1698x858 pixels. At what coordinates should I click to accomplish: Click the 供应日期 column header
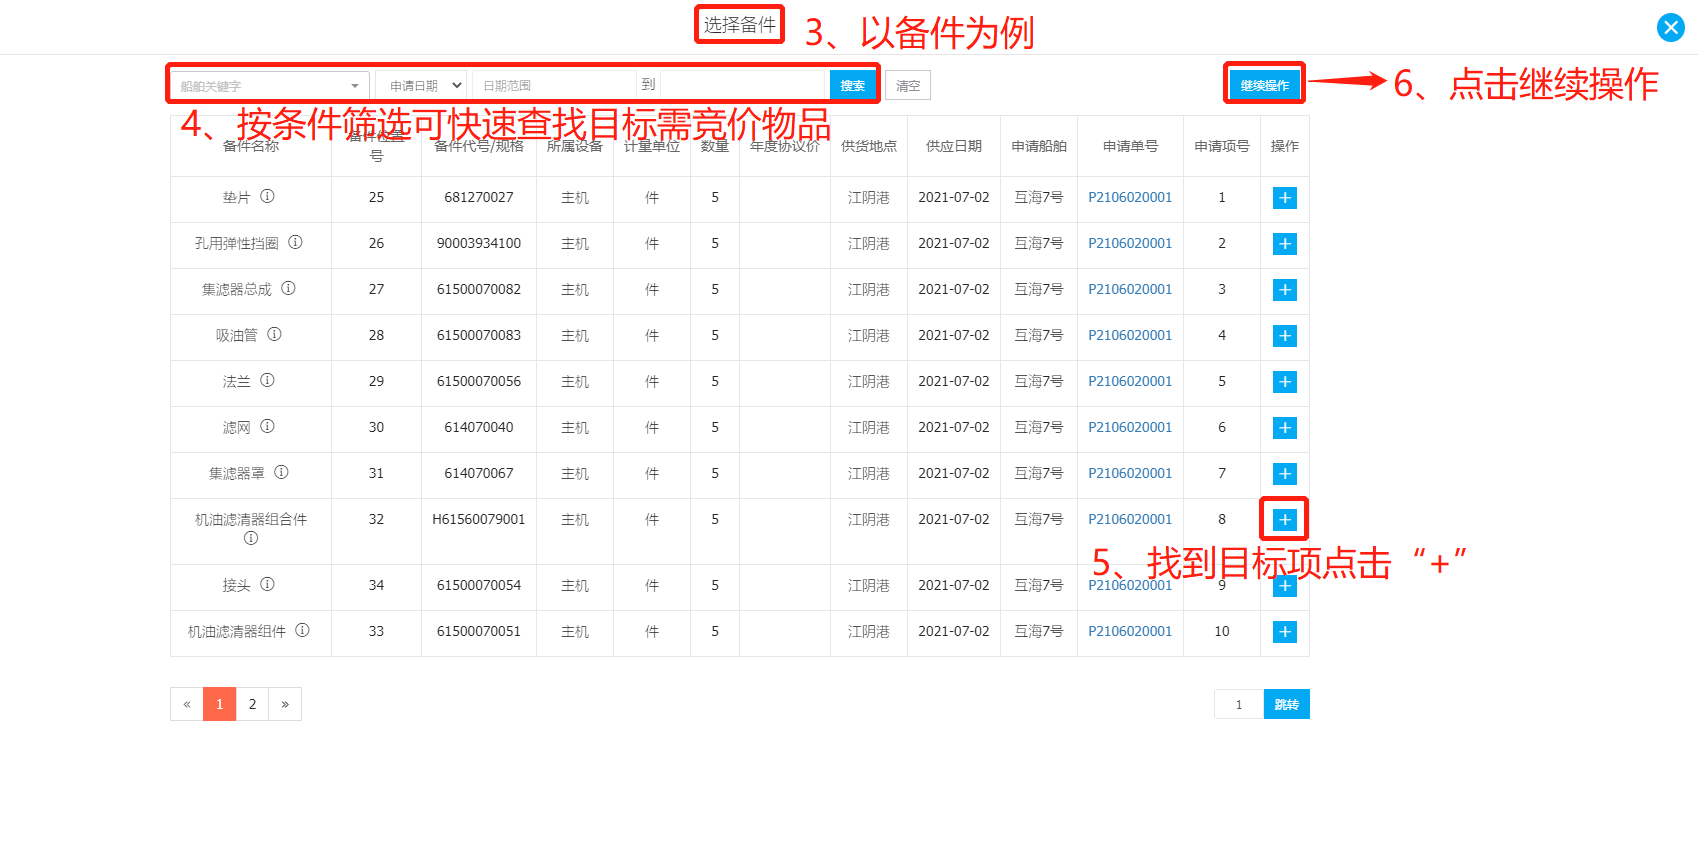954,146
